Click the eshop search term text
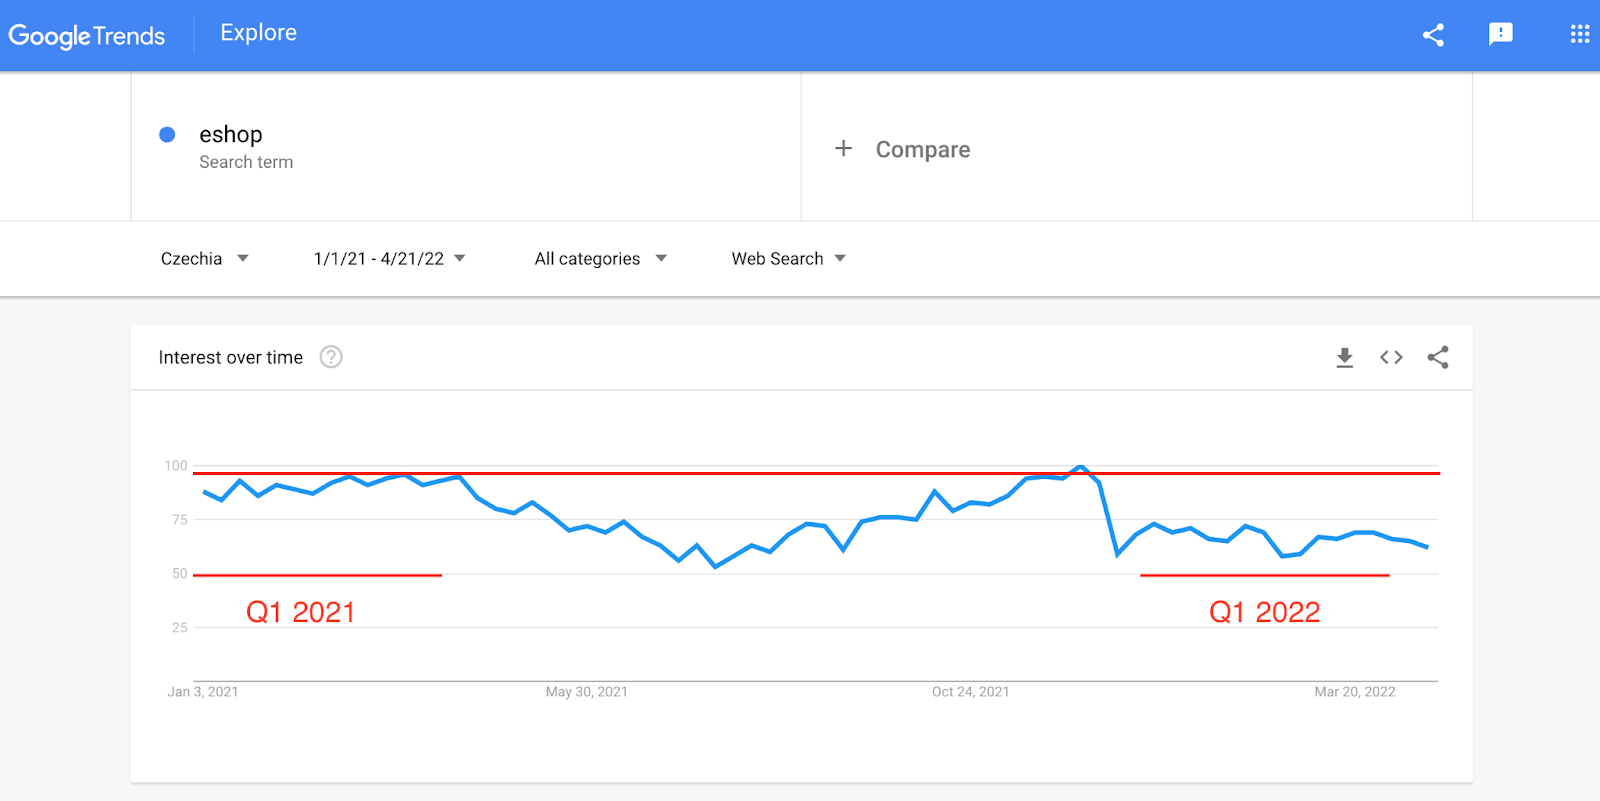Image resolution: width=1600 pixels, height=801 pixels. (230, 134)
